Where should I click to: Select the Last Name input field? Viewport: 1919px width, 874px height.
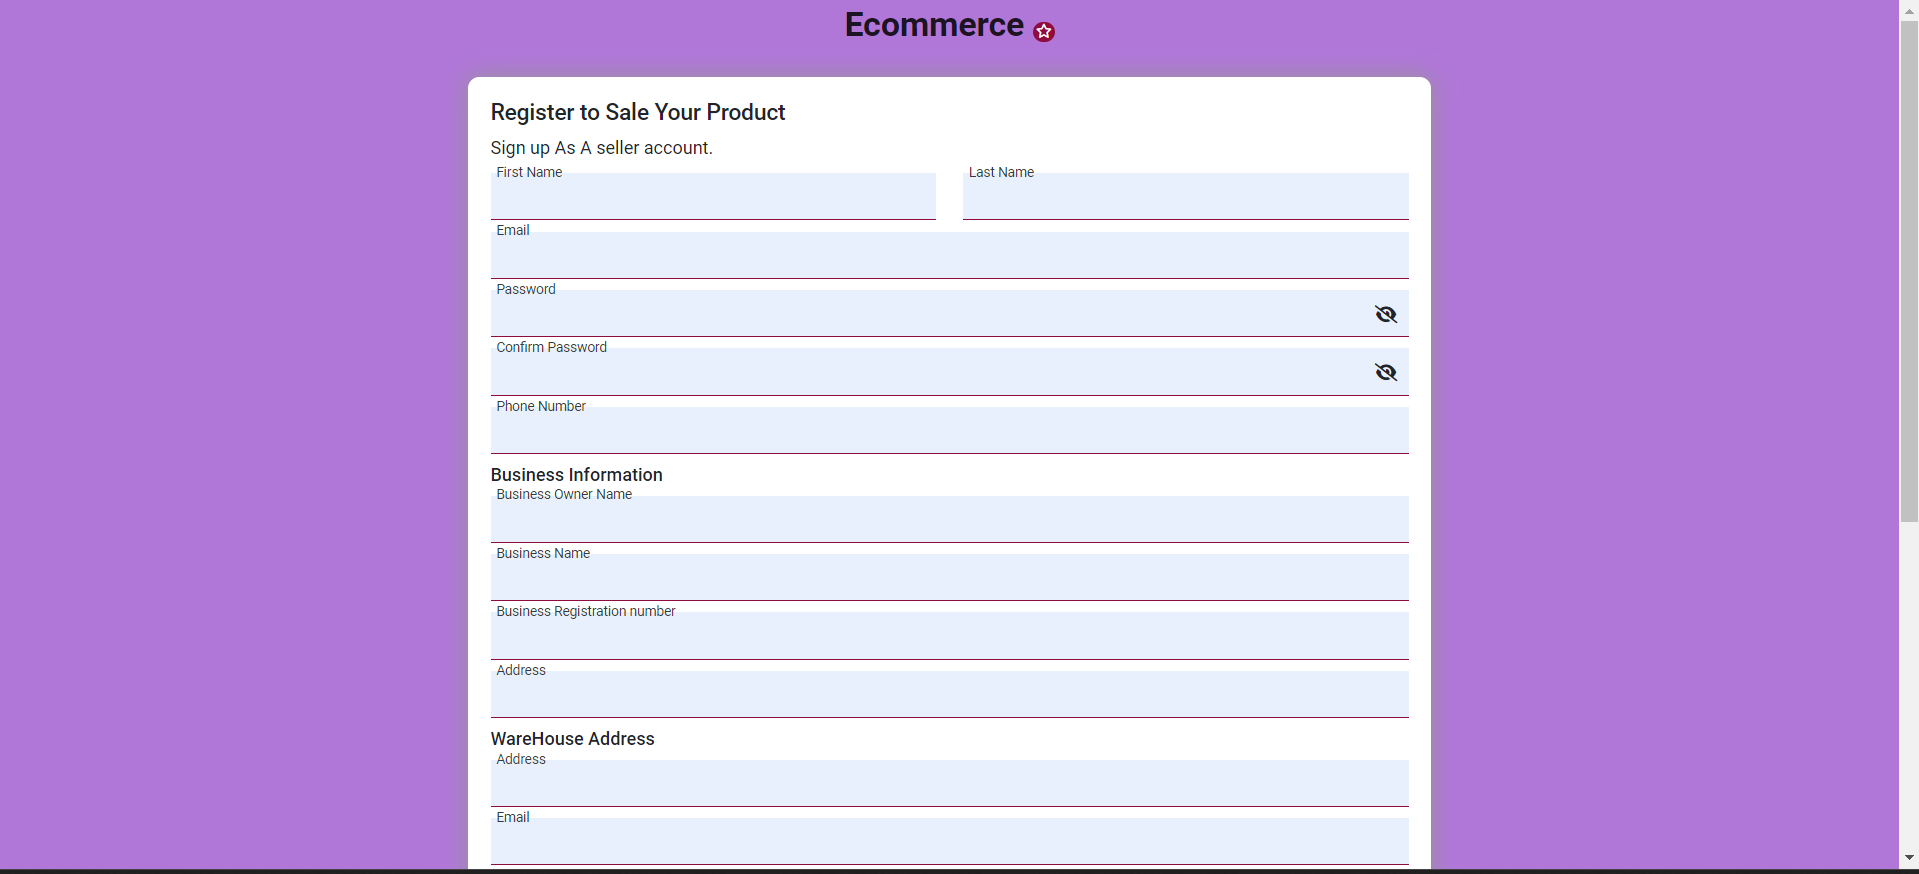point(1184,198)
